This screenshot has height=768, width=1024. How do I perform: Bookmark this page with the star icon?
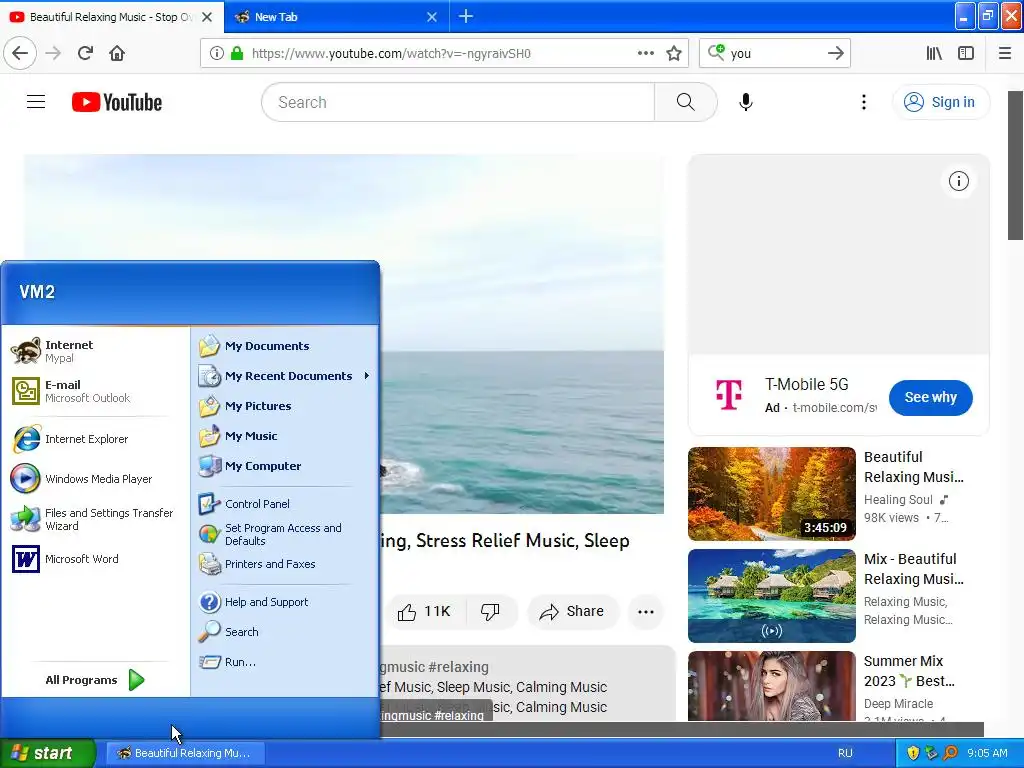[674, 53]
